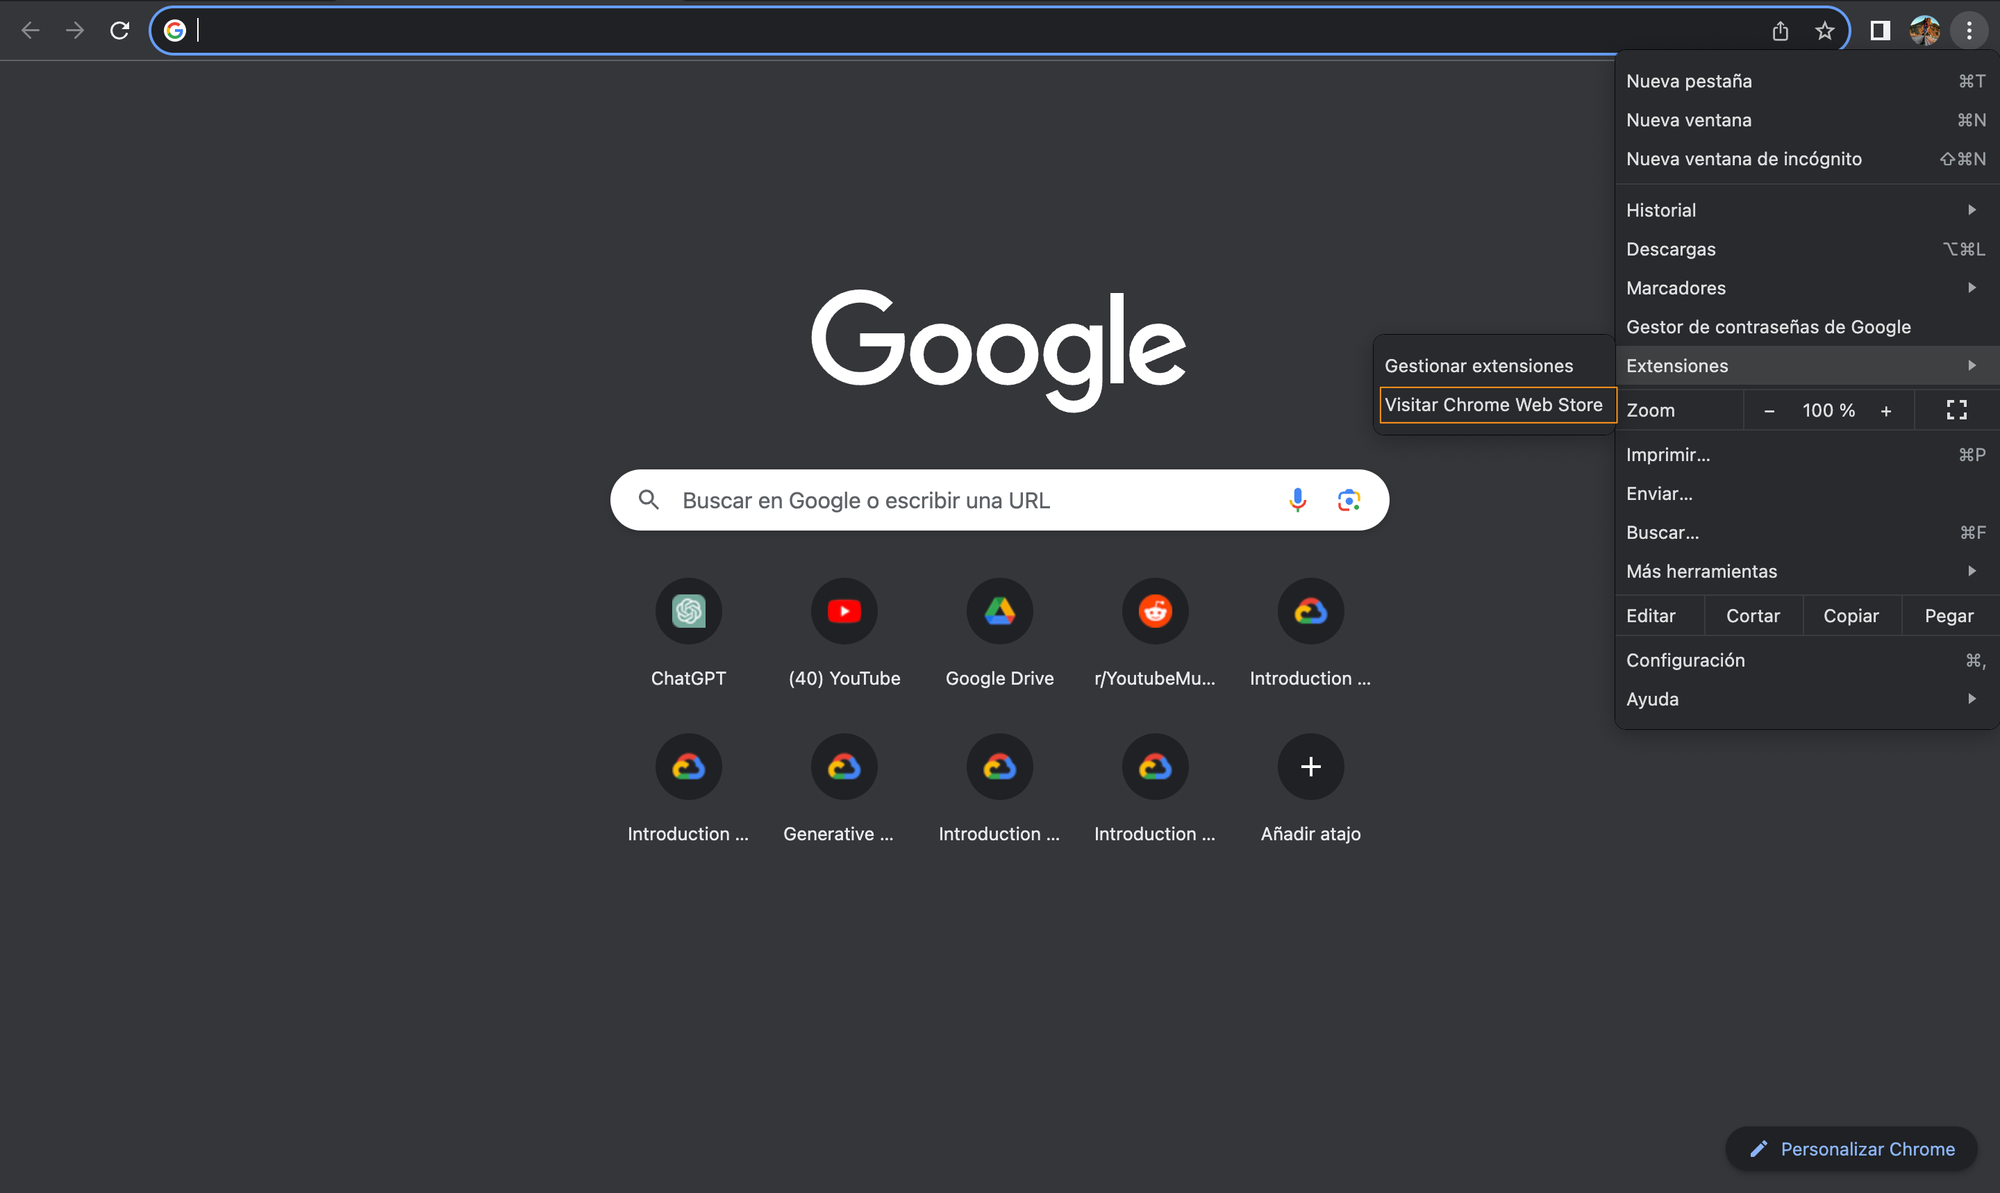Expand the Historial submenu
2000x1193 pixels.
click(x=1806, y=210)
